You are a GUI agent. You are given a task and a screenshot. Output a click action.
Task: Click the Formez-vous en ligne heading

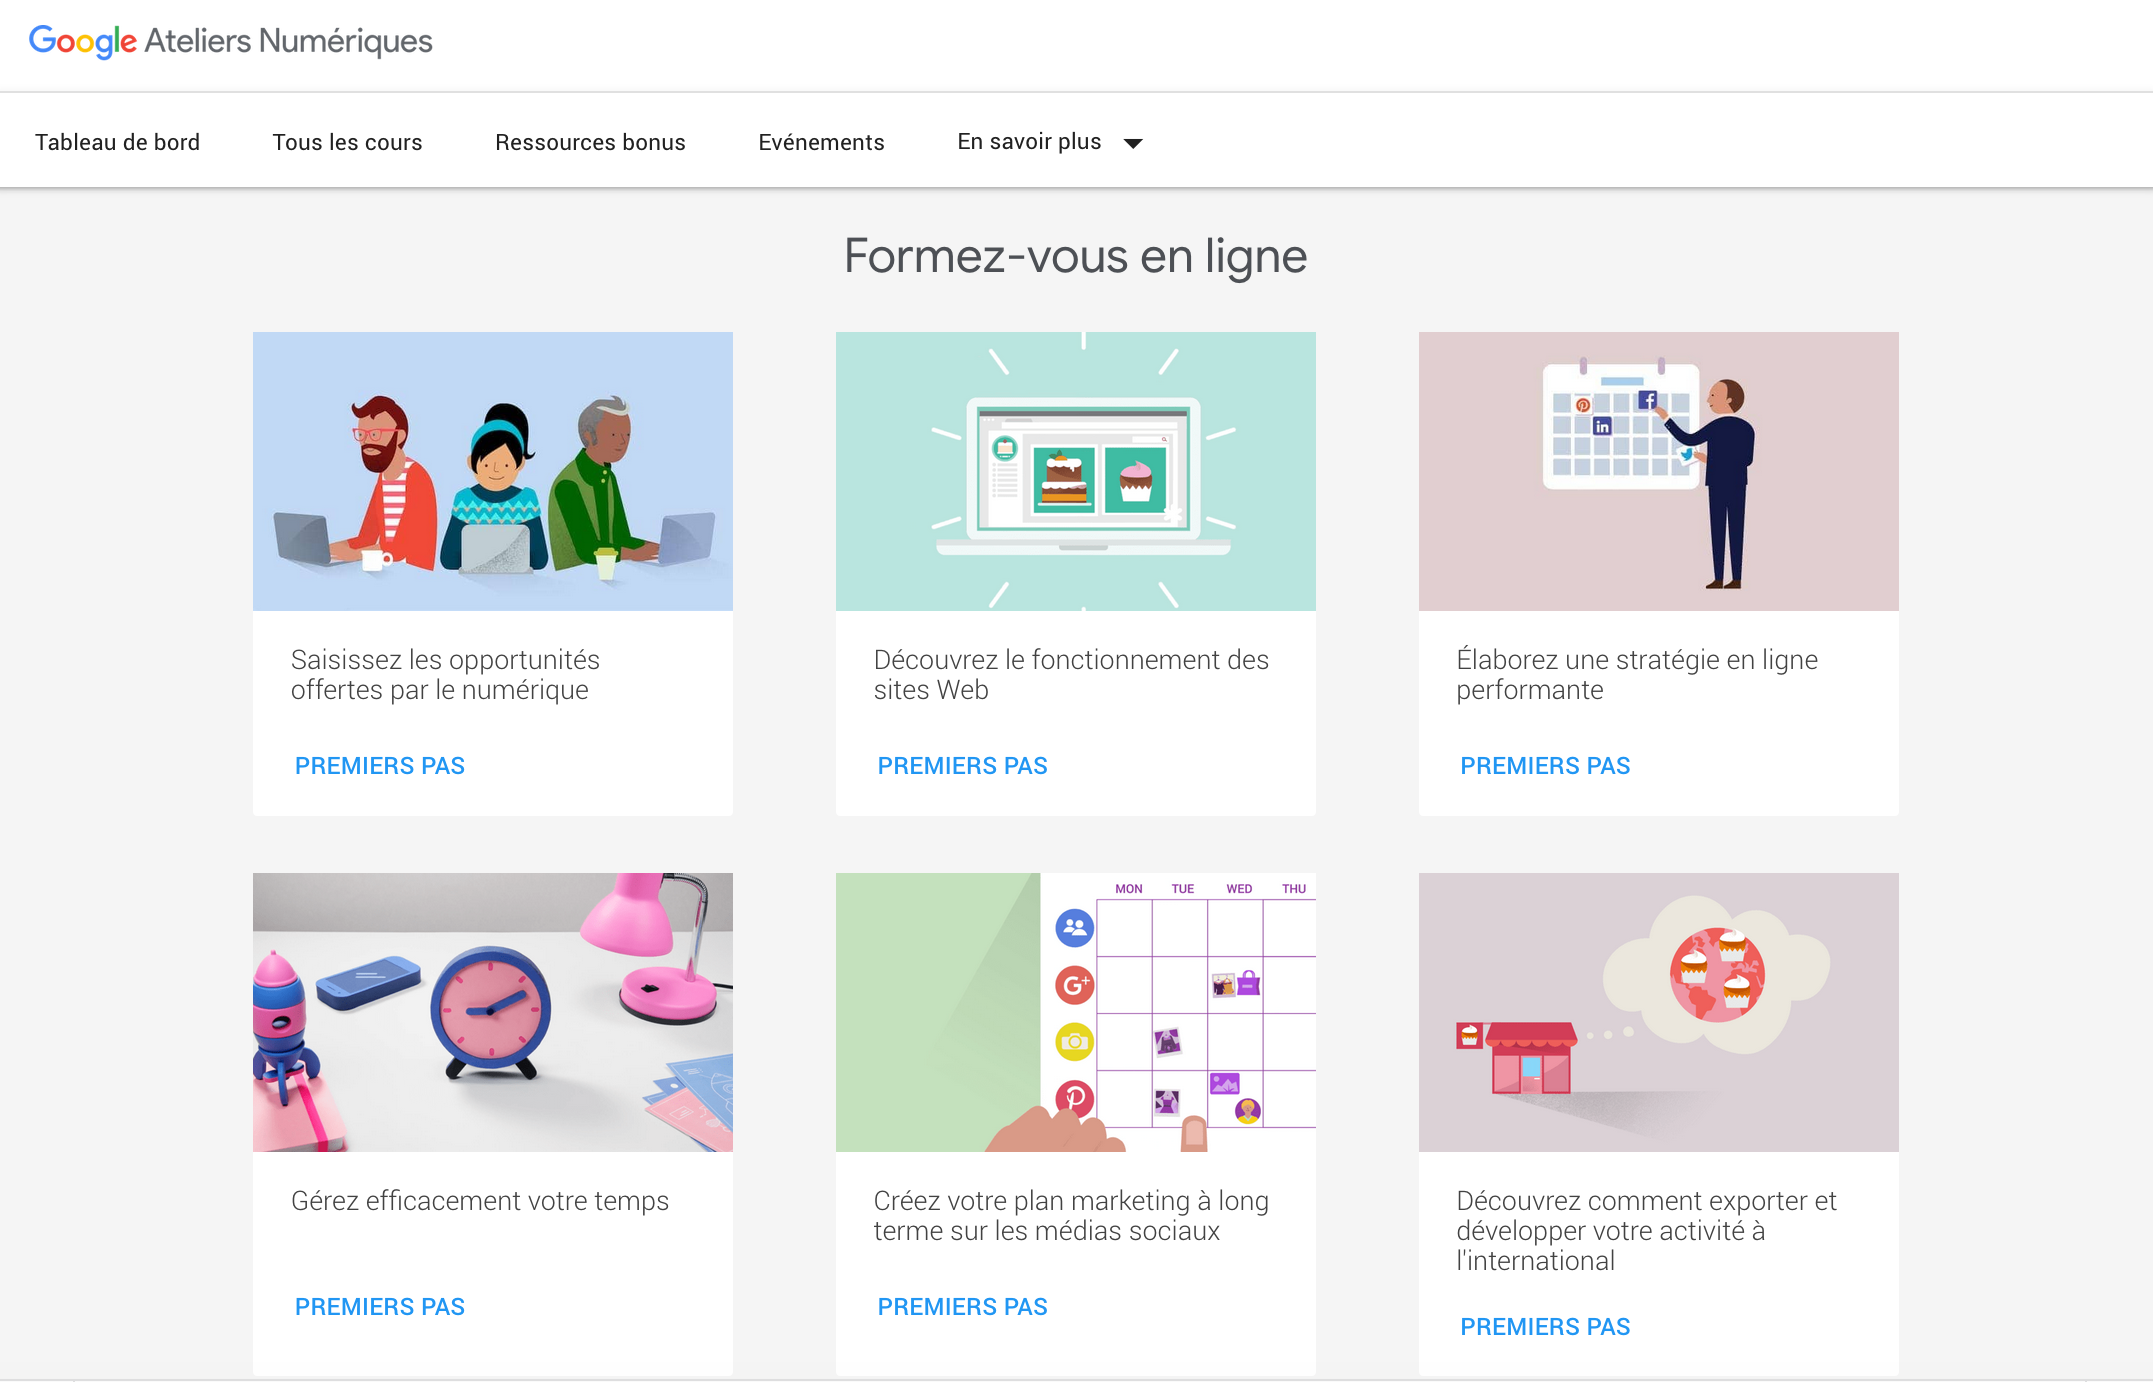tap(1076, 256)
